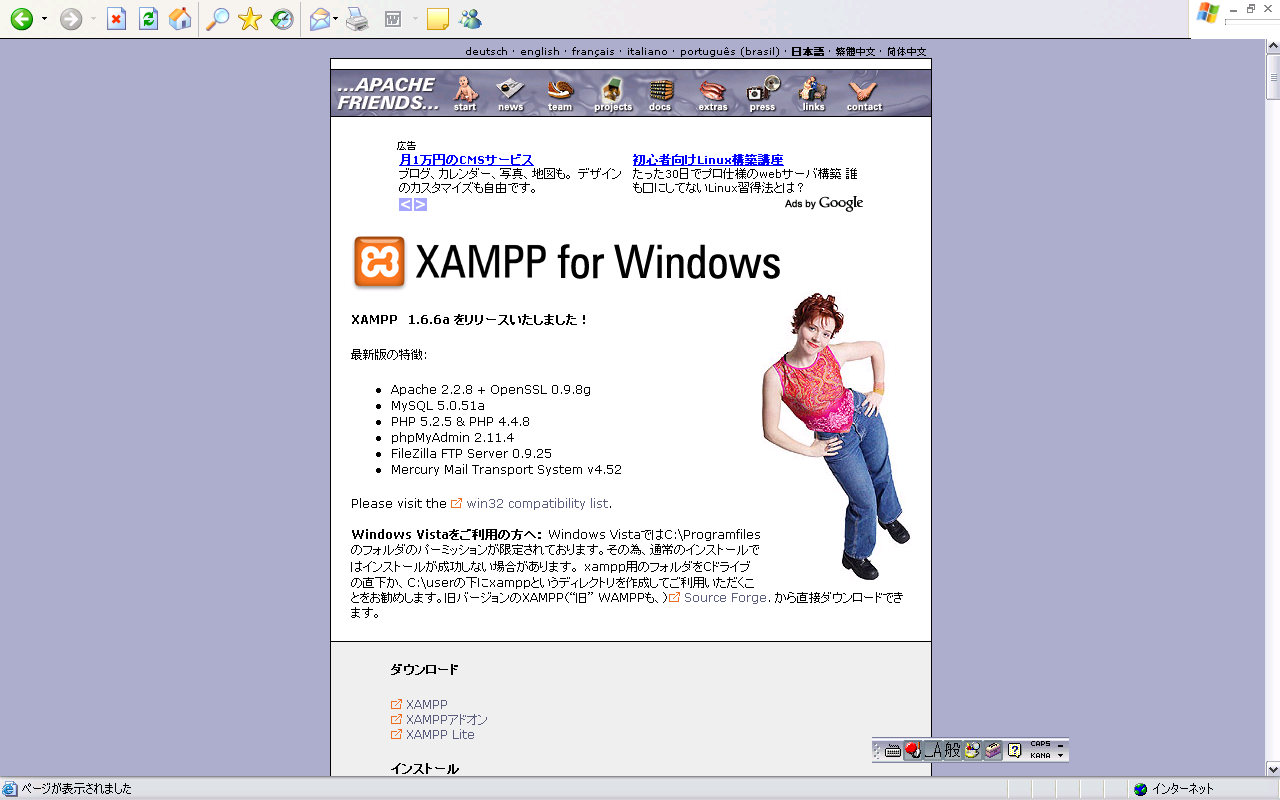The width and height of the screenshot is (1280, 800).
Task: Minimize the language bar with the dash button
Action: (x=1061, y=744)
